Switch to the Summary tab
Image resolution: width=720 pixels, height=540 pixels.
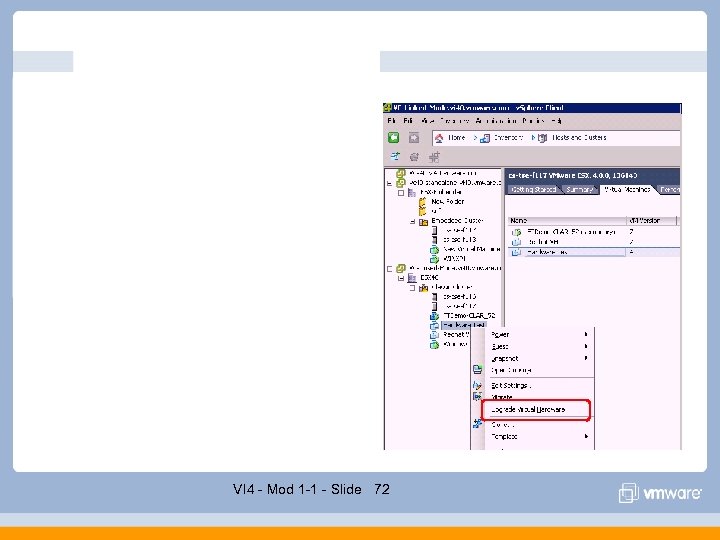pos(579,189)
